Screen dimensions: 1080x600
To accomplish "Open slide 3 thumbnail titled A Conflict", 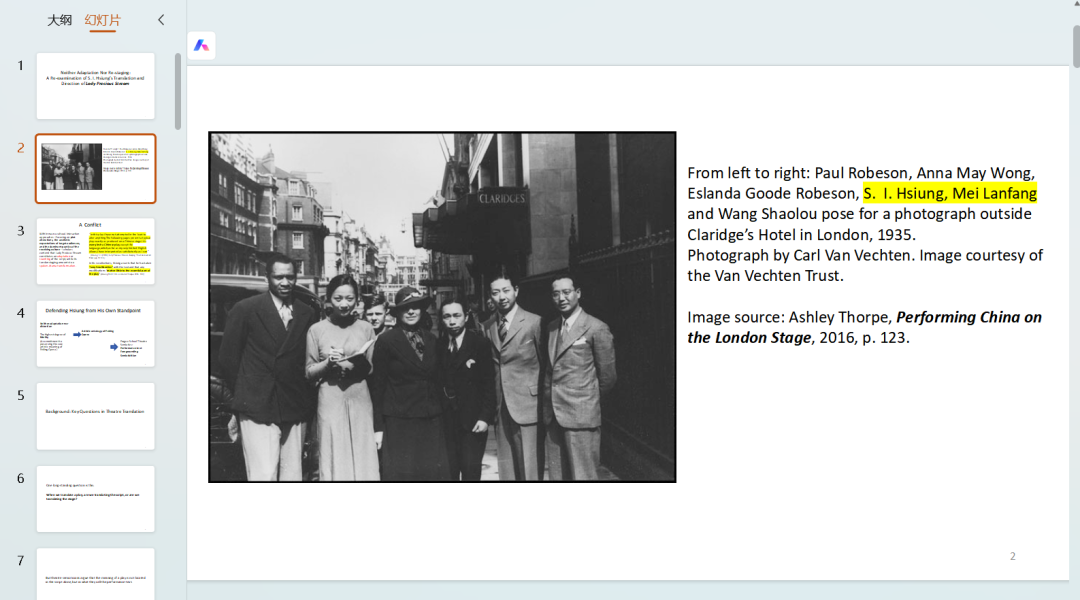I will pos(96,251).
